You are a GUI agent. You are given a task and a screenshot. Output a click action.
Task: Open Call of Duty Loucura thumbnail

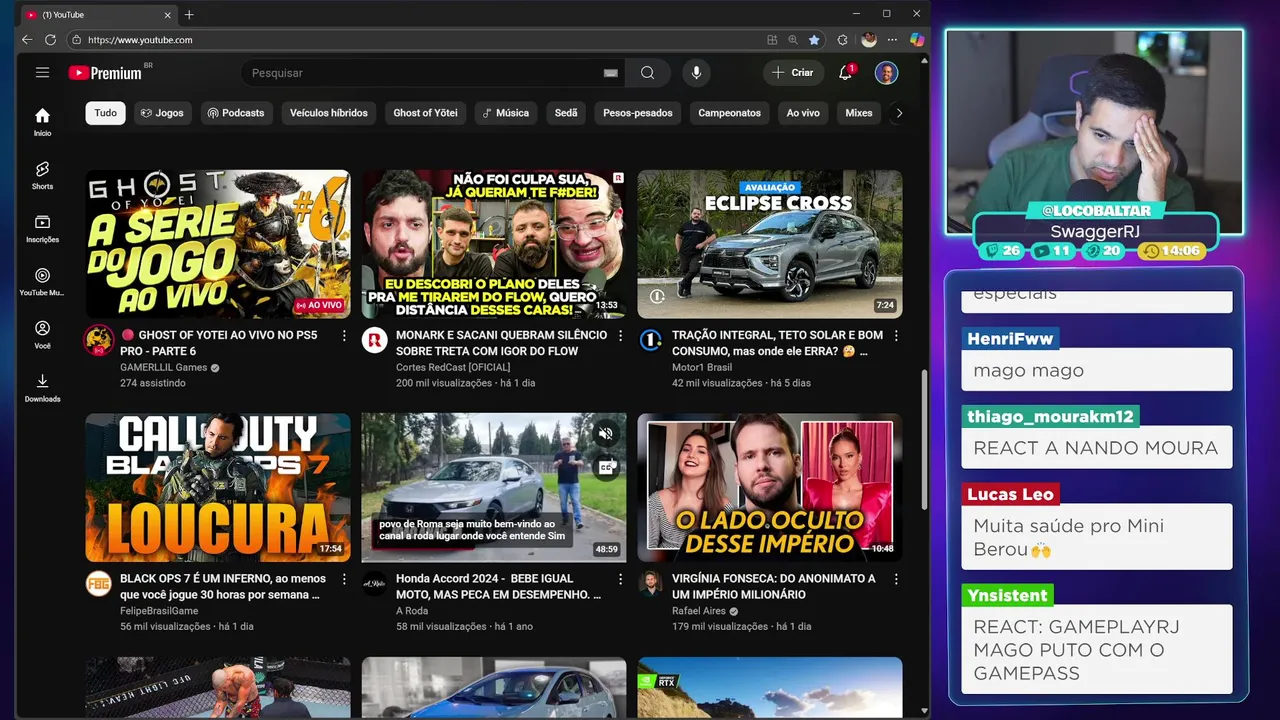(218, 487)
